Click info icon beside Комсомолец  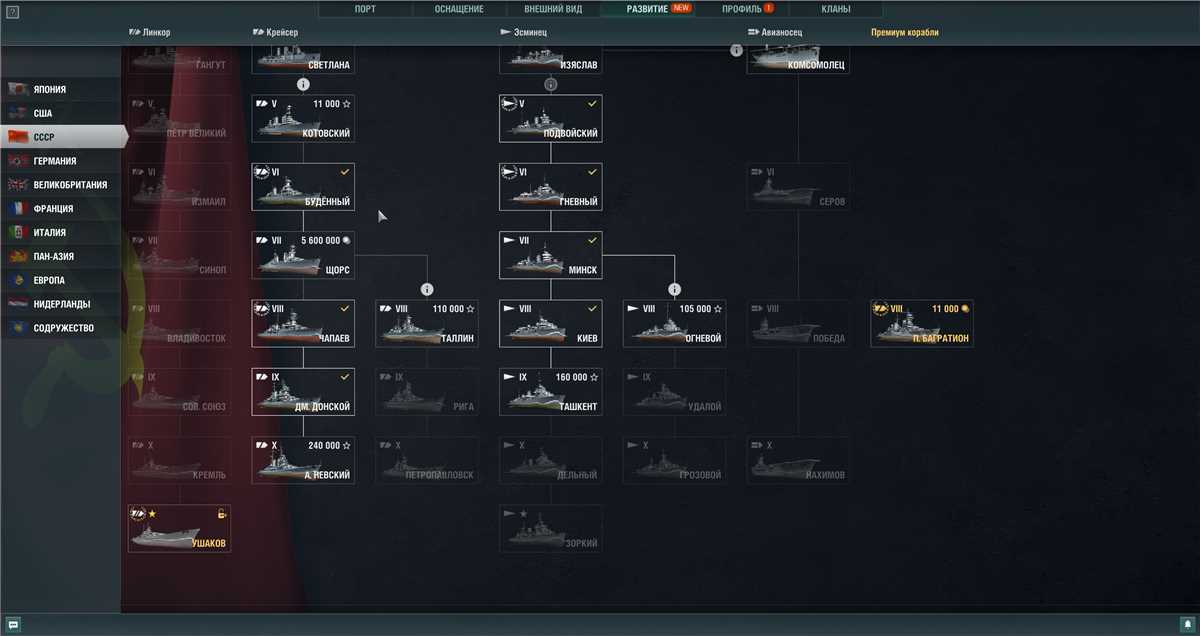coord(737,50)
